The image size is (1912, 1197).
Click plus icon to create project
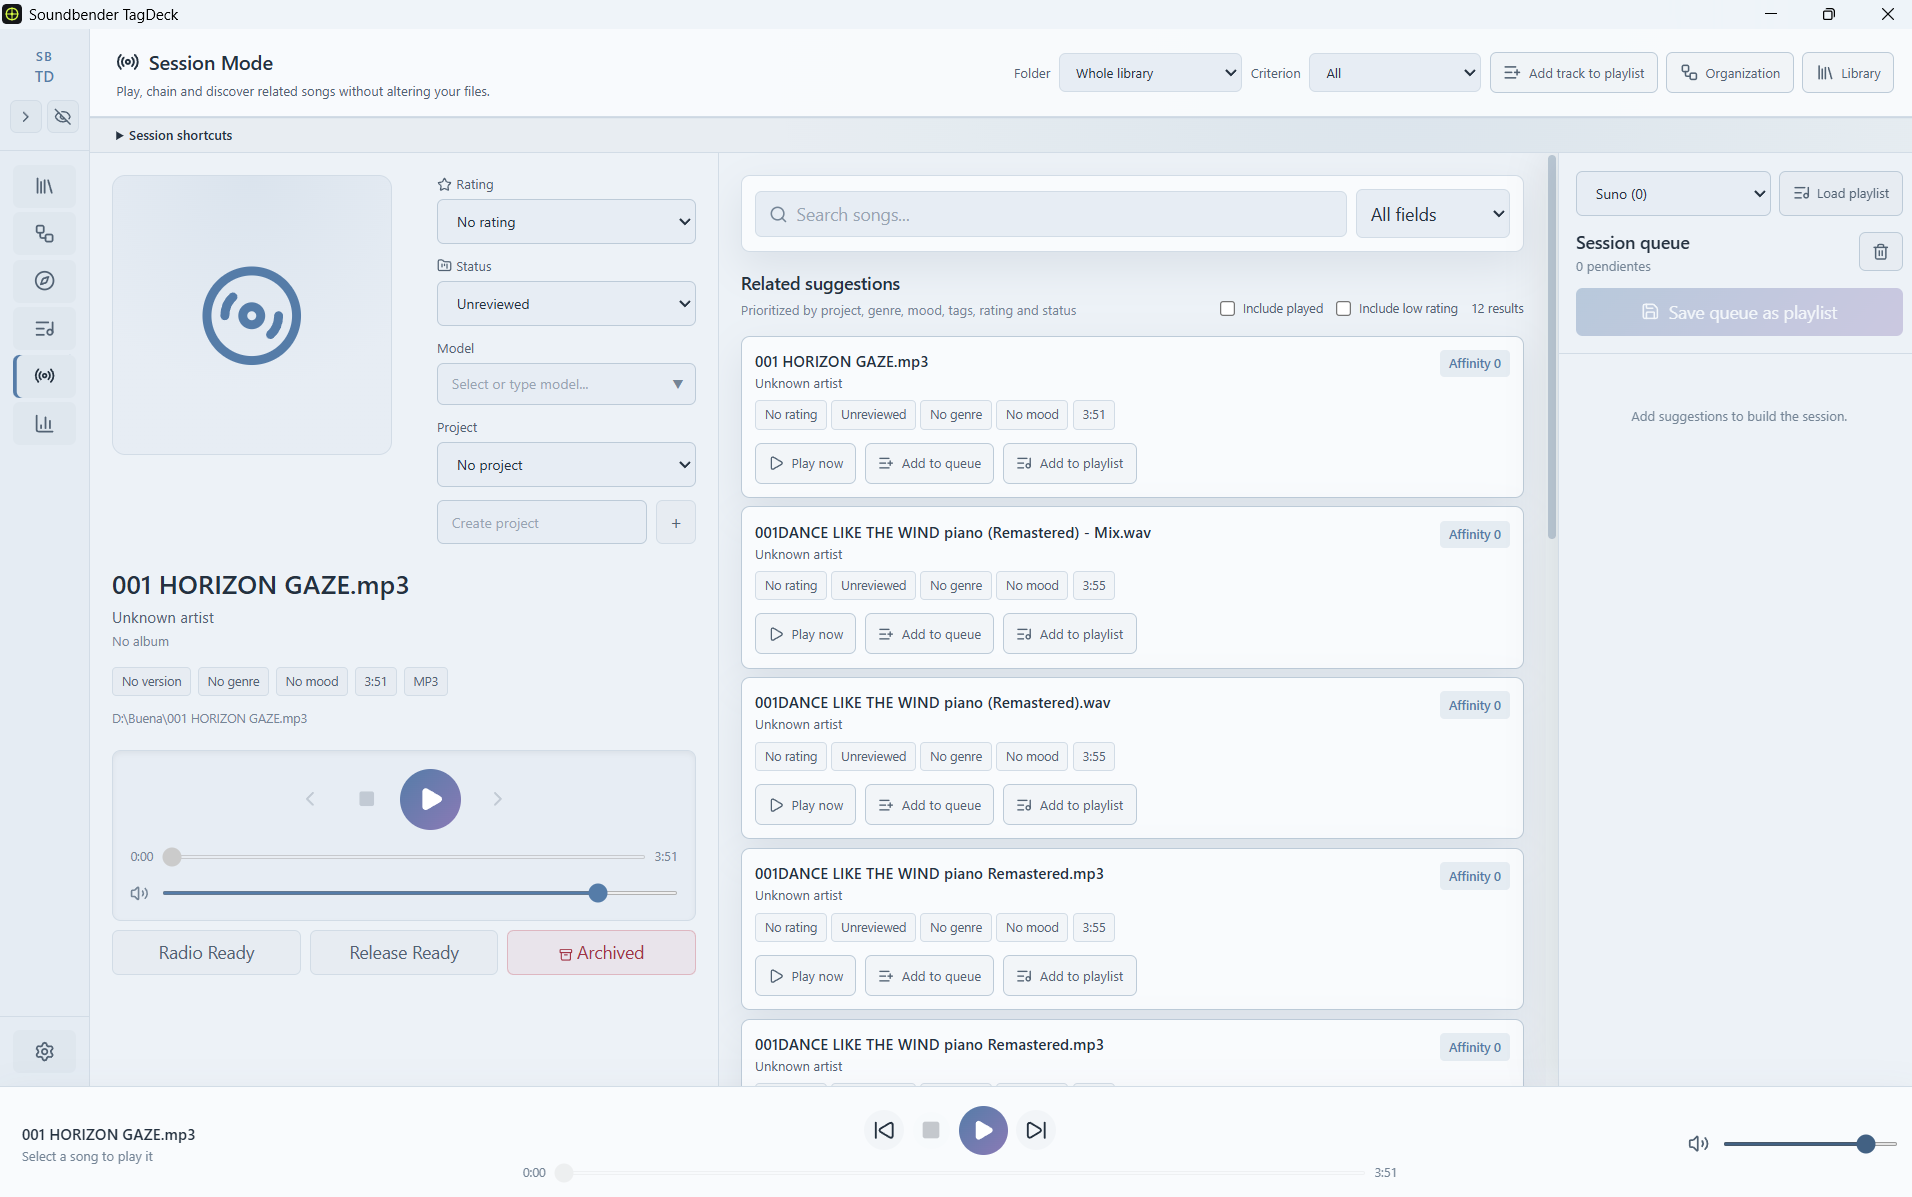click(x=676, y=523)
